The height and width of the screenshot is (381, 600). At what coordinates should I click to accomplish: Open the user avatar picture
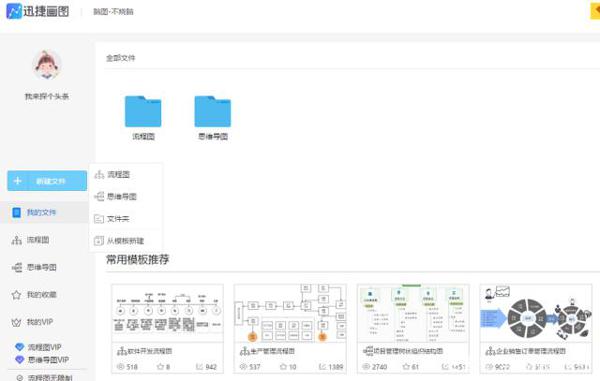coord(47,65)
